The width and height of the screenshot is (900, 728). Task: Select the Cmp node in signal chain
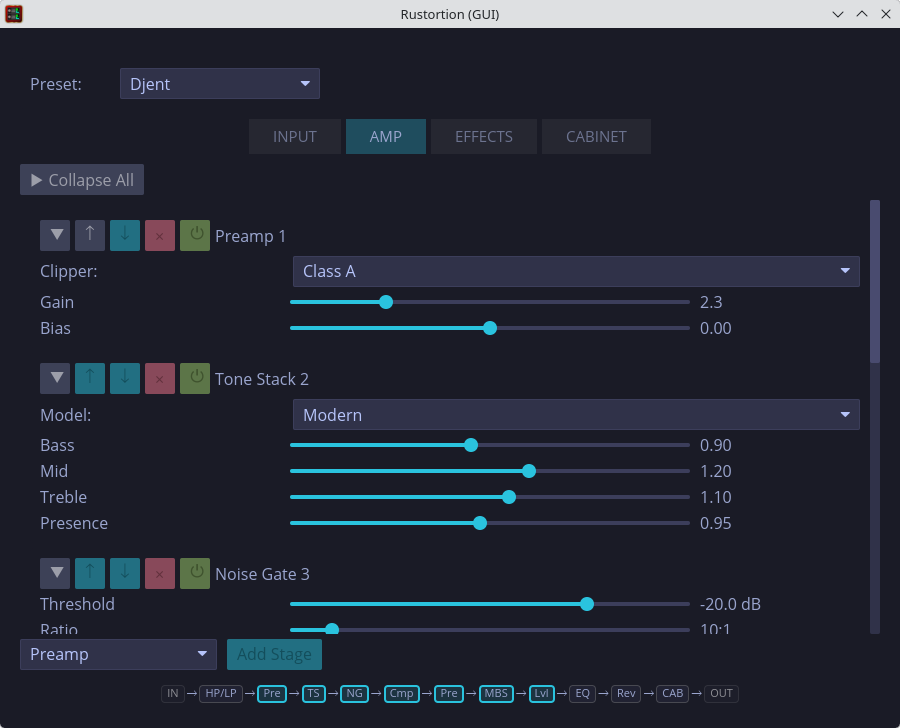pos(402,694)
